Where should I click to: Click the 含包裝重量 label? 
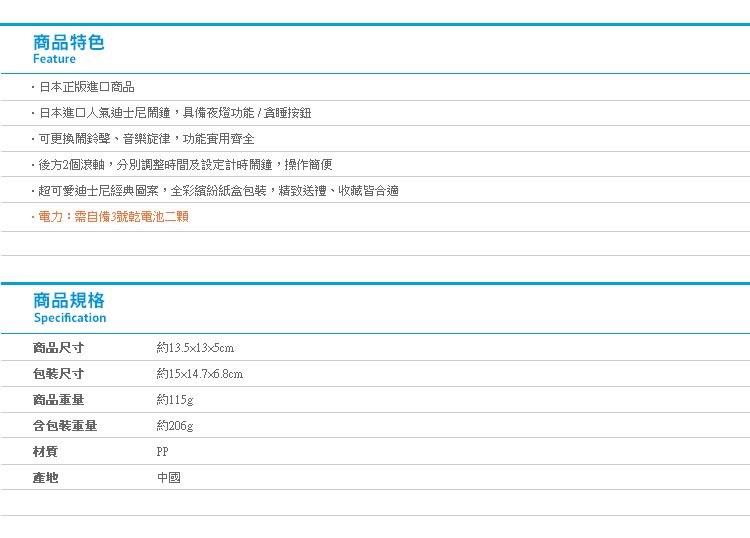tap(65, 426)
